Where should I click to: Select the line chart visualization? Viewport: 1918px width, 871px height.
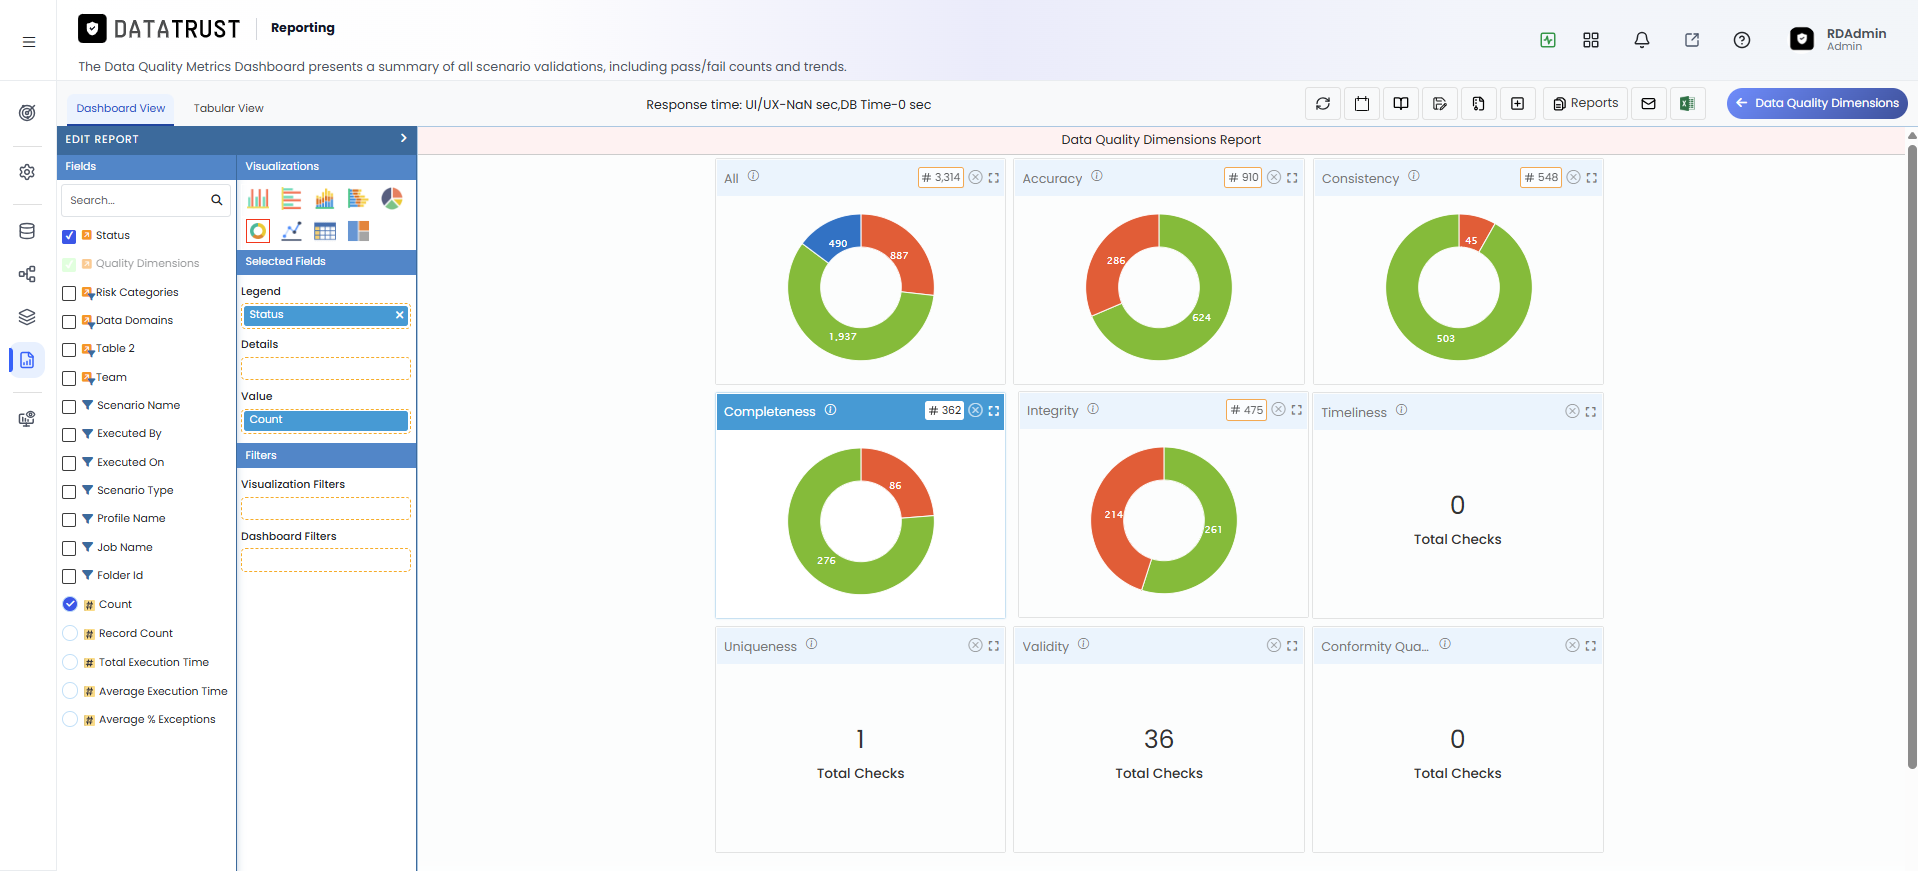tap(291, 231)
